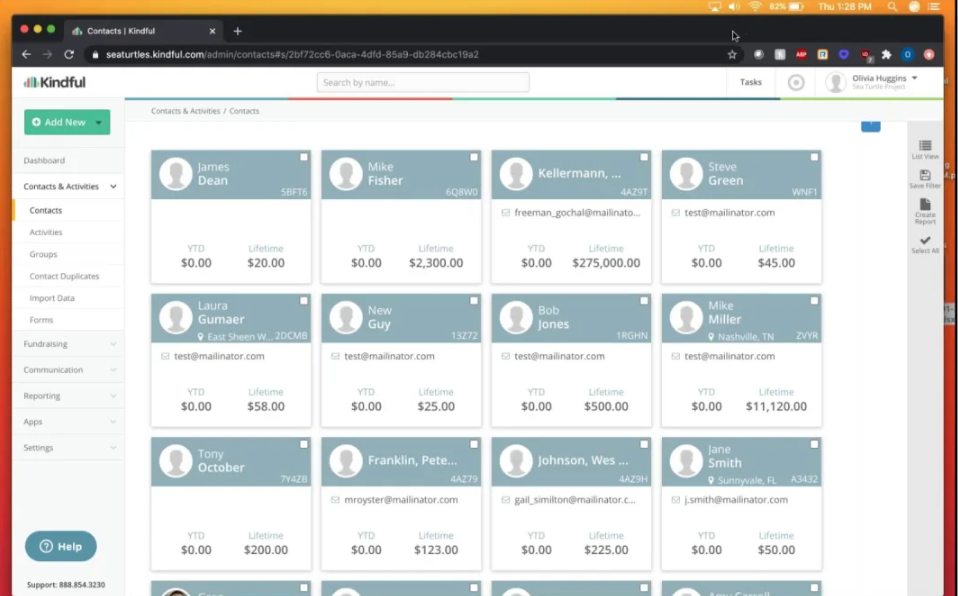Open Create Report icon

pos(925,204)
